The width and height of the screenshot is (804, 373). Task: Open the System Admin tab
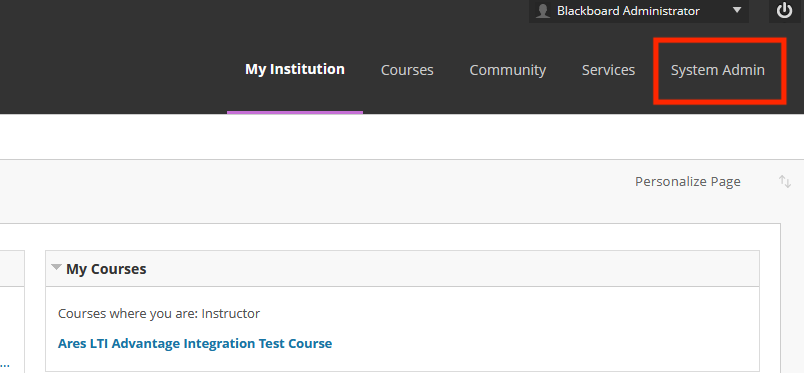718,70
